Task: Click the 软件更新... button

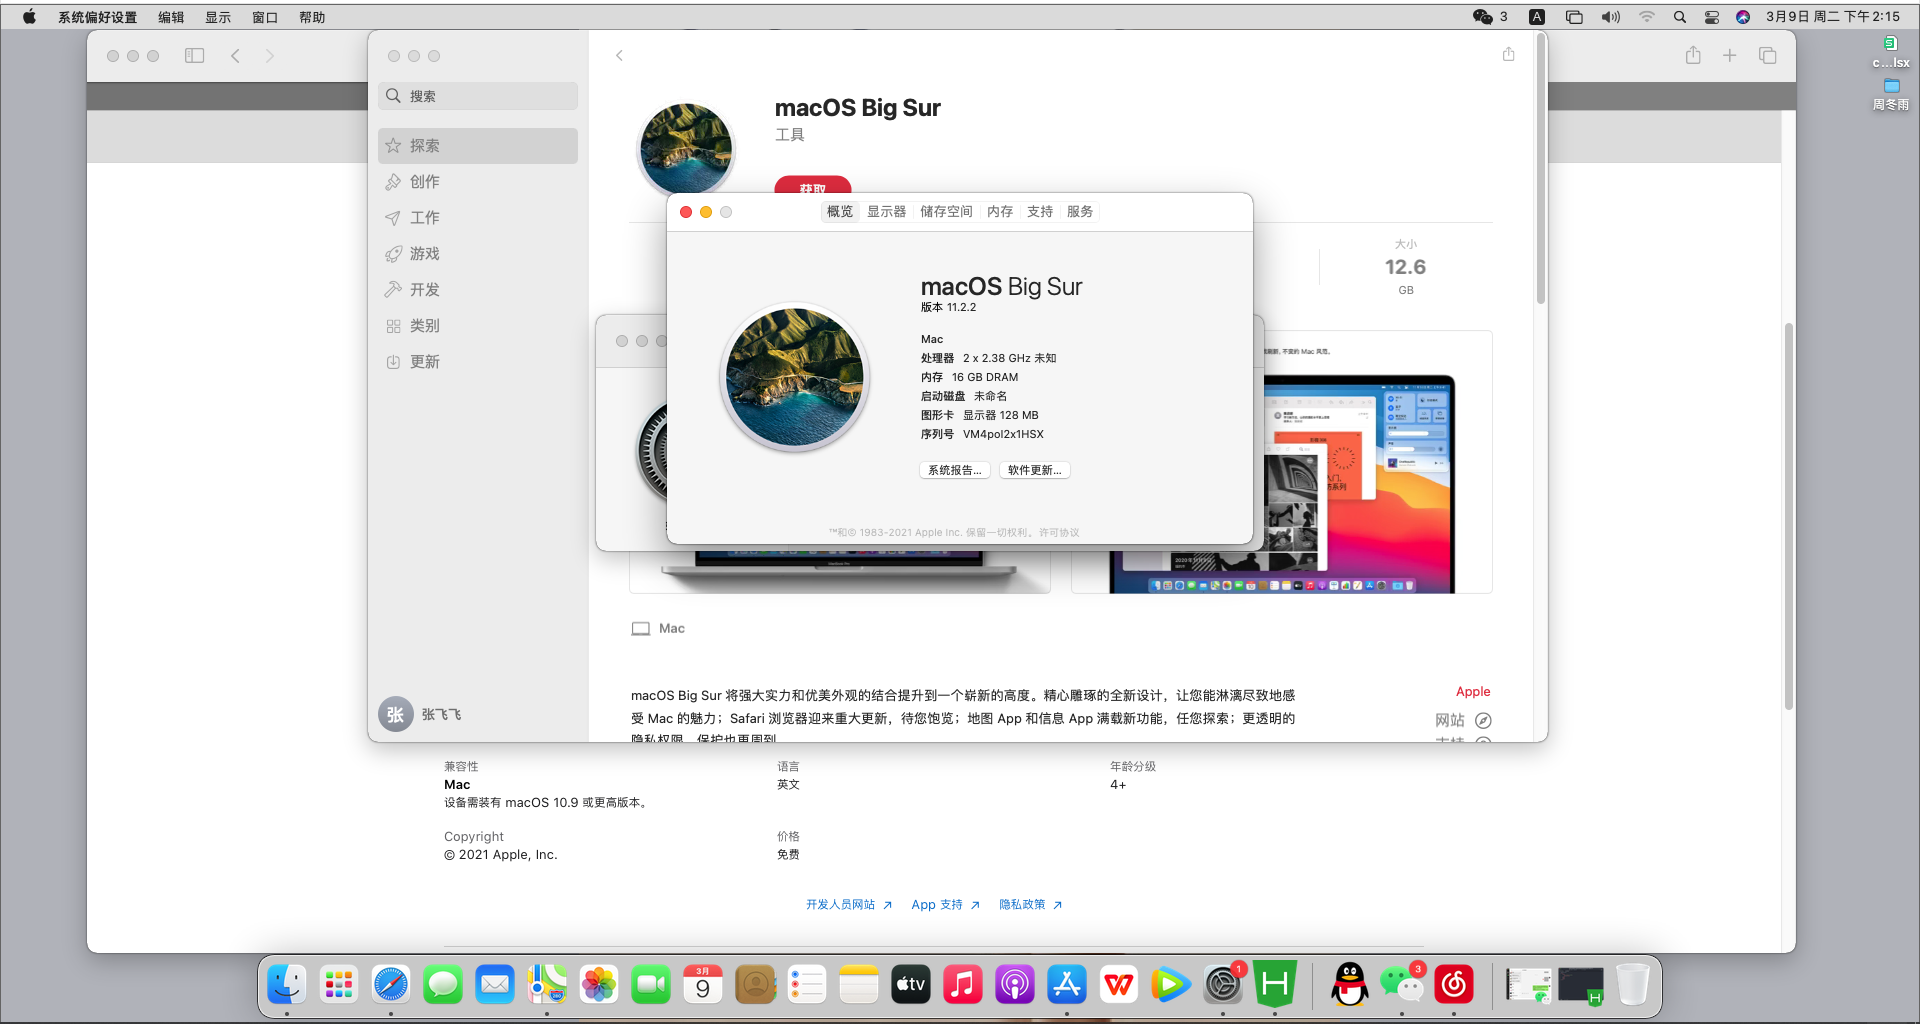Action: (x=1035, y=470)
